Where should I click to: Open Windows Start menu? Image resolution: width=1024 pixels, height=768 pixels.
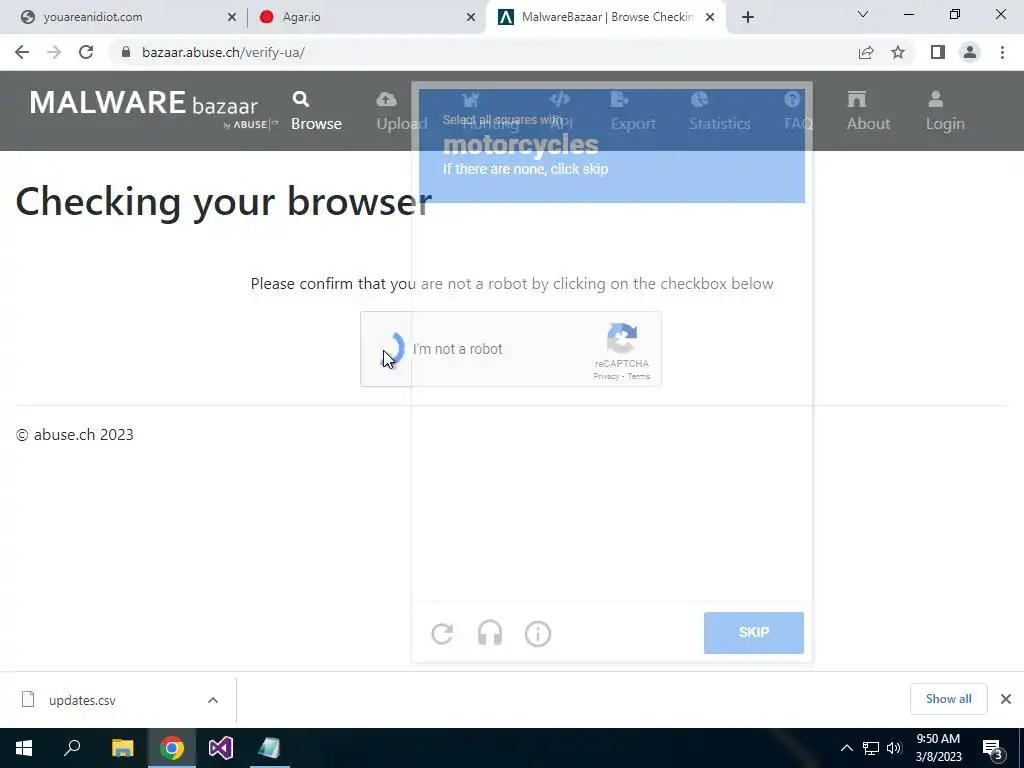coord(24,748)
